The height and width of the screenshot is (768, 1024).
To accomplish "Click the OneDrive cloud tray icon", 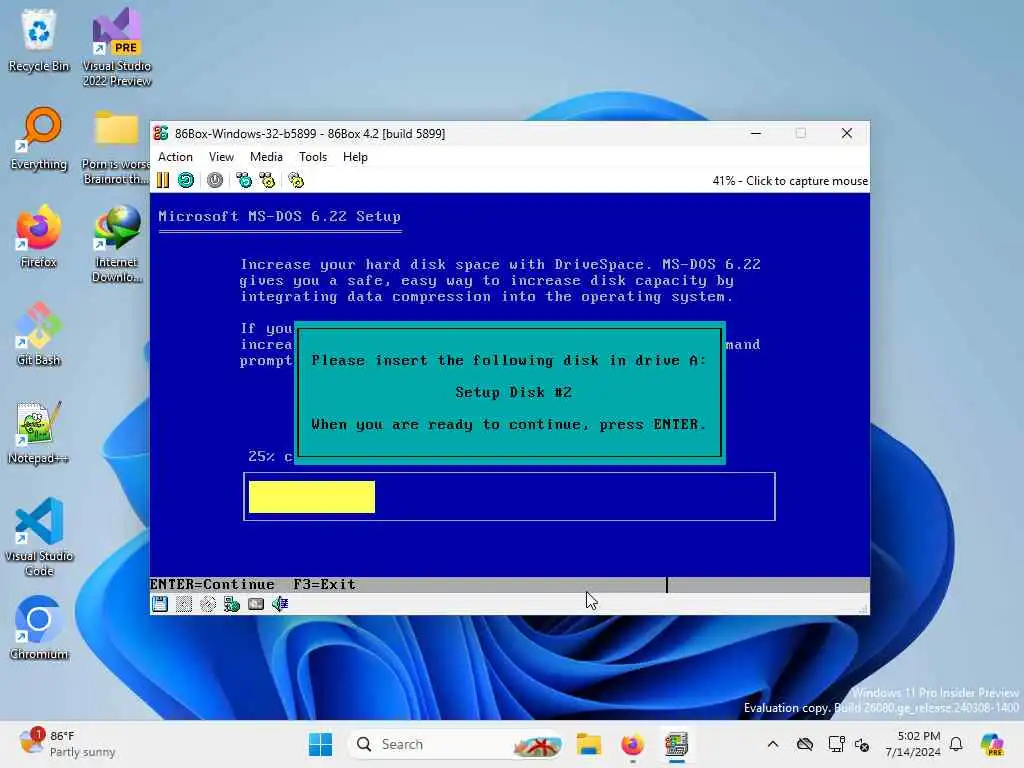I will 805,744.
